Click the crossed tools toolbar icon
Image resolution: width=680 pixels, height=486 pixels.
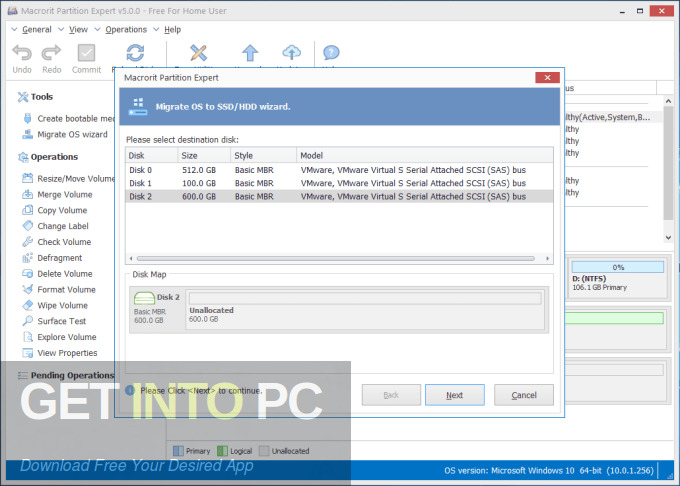[199, 53]
